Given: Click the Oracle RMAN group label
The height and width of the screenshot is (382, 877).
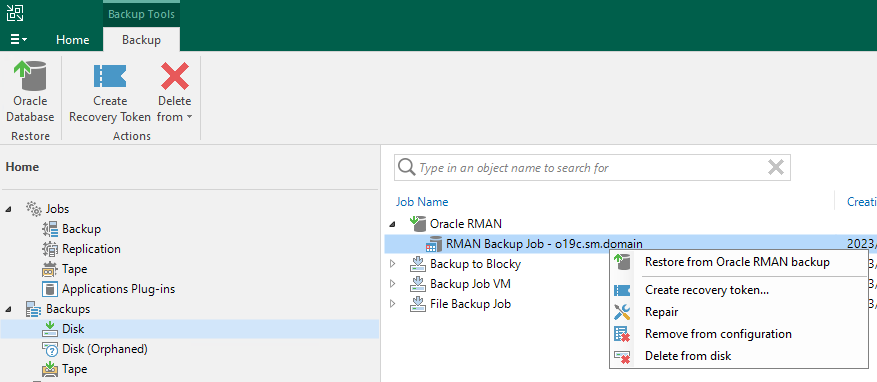Looking at the screenshot, I should (x=466, y=224).
